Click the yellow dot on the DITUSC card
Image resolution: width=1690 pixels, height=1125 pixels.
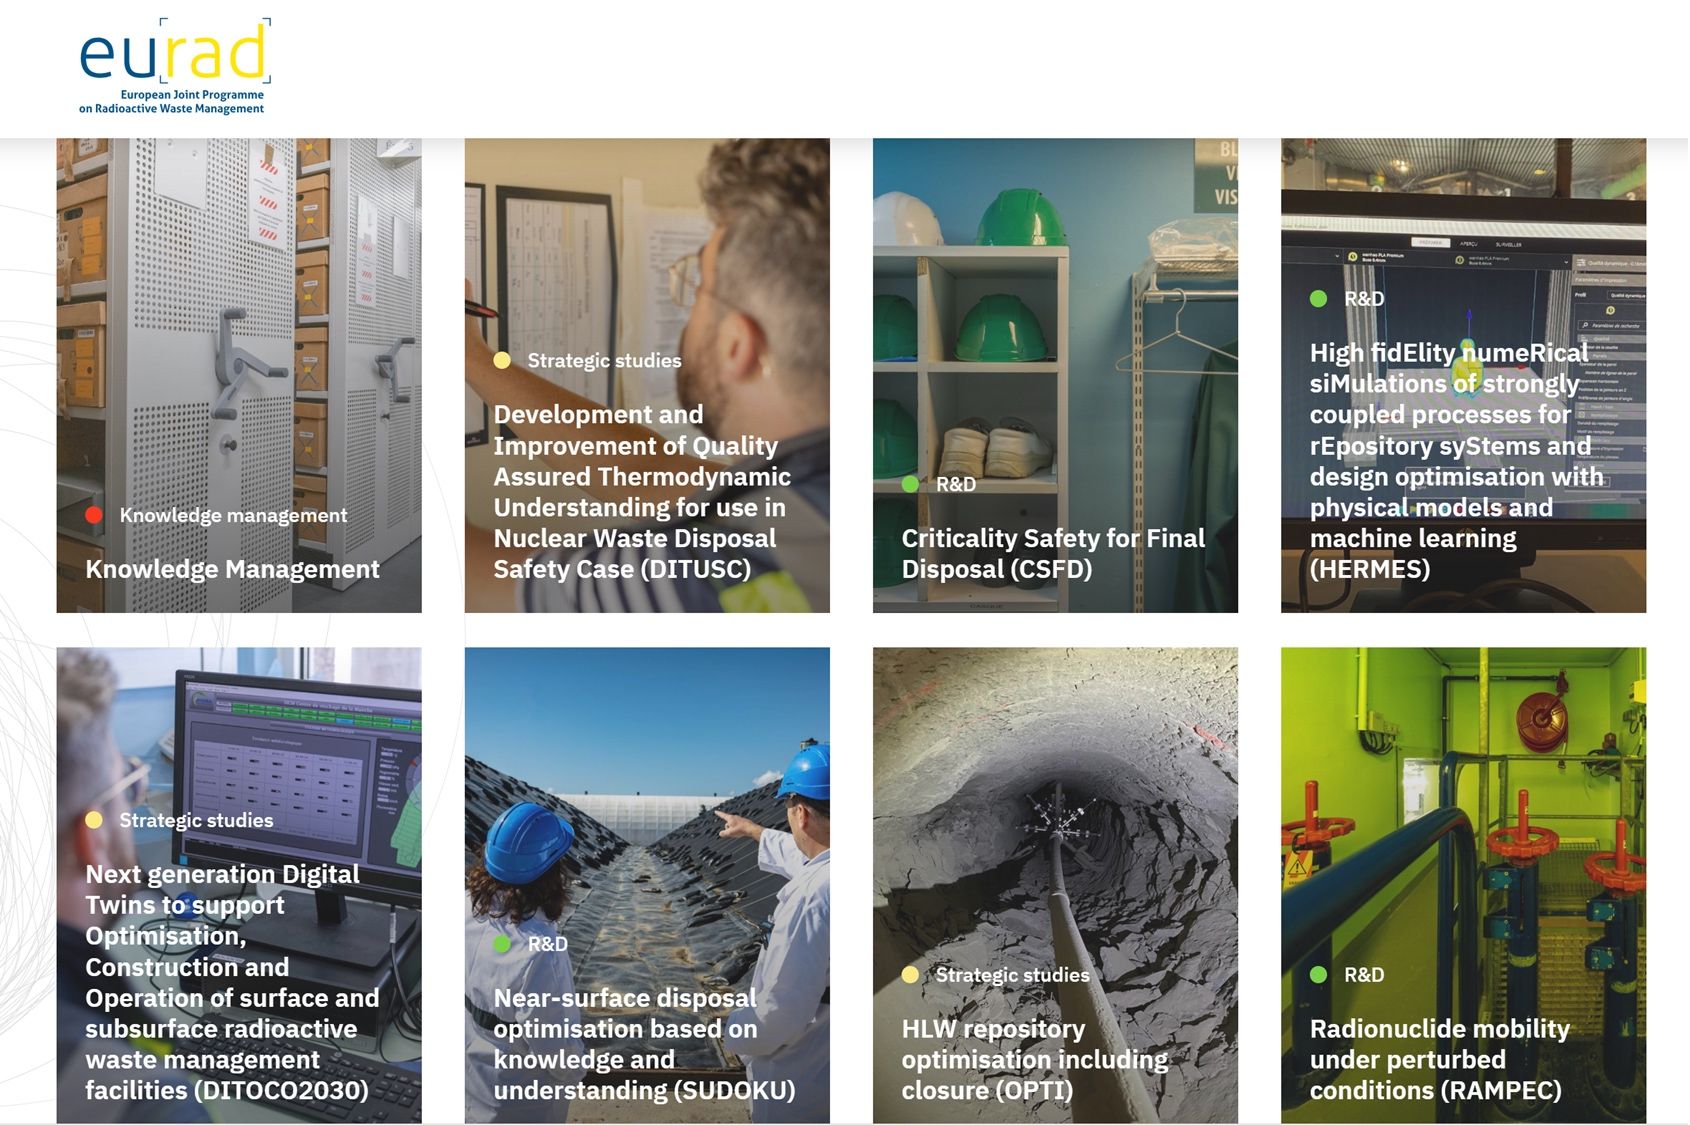coord(502,360)
